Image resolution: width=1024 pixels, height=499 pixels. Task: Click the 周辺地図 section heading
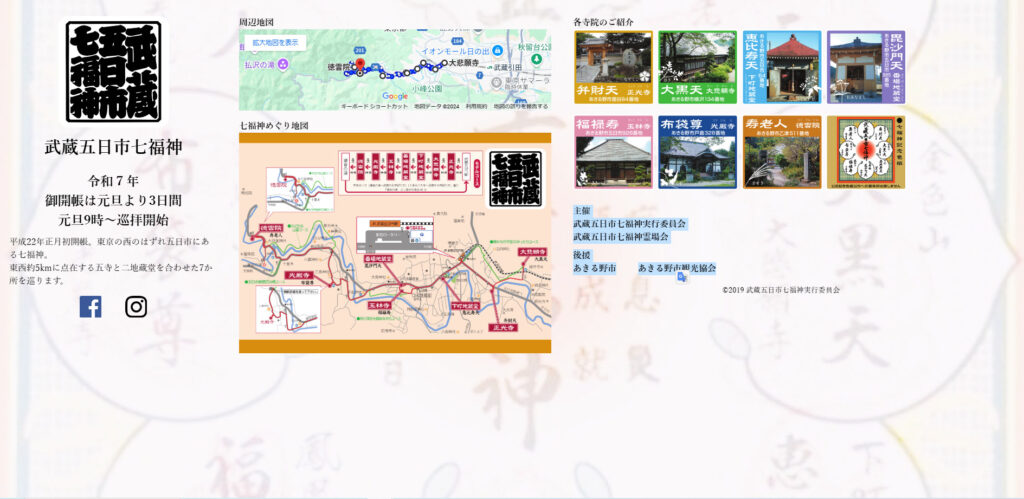click(x=256, y=22)
